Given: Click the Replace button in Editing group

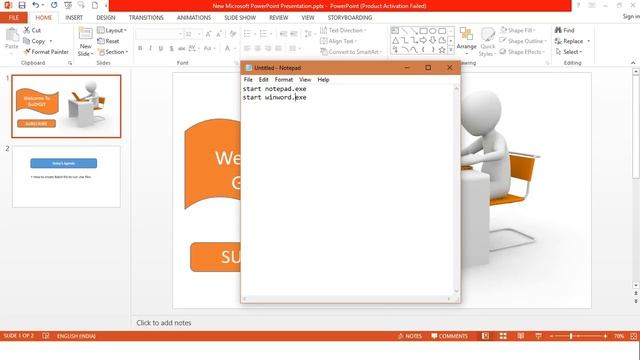Looking at the screenshot, I should [x=569, y=41].
